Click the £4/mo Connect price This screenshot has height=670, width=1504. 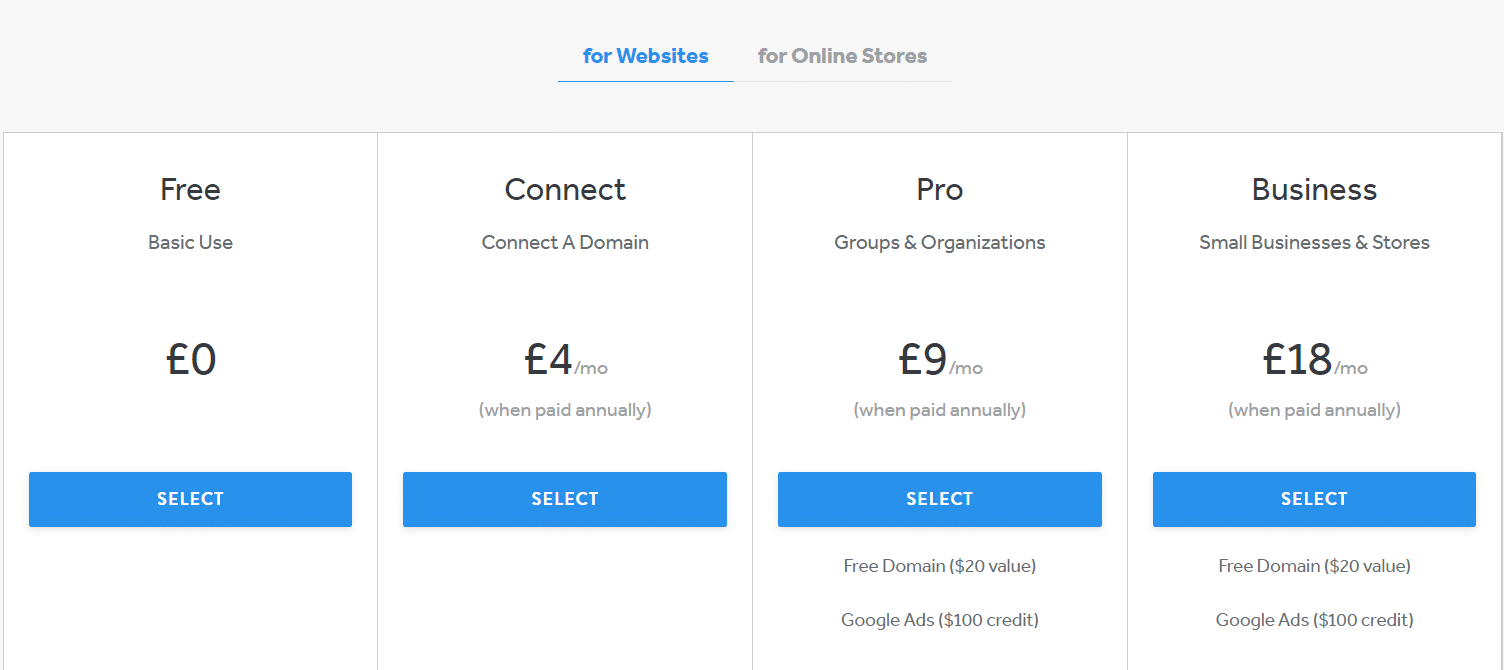point(566,359)
